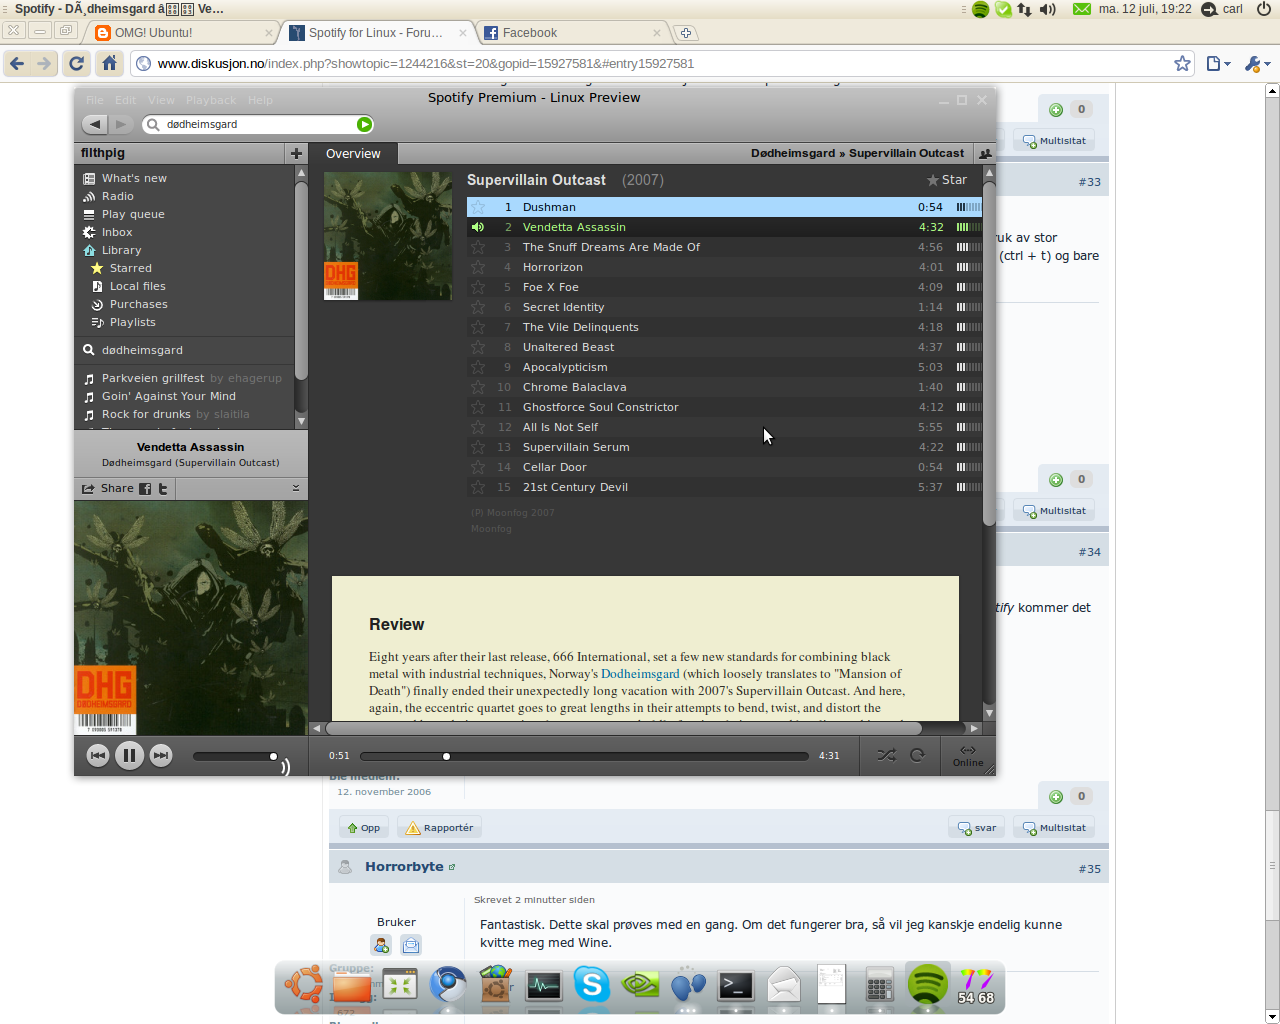Switch to Facebook browser tab
The image size is (1280, 1024).
pos(572,33)
